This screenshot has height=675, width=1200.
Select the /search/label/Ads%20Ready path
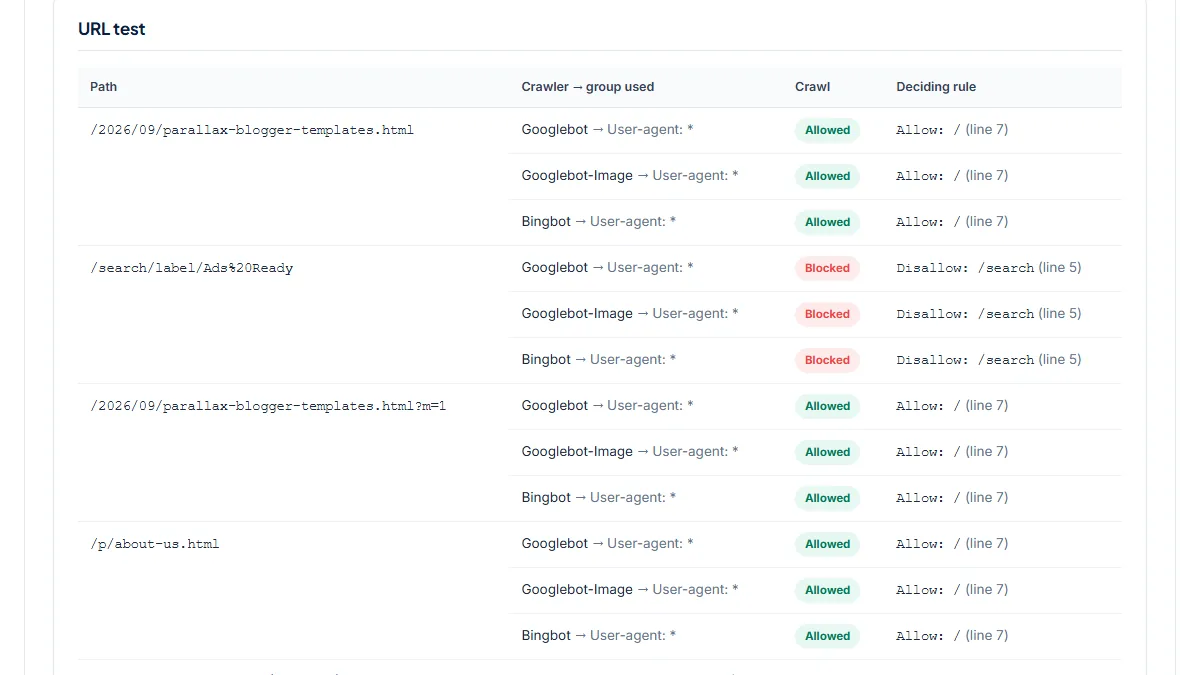point(192,268)
